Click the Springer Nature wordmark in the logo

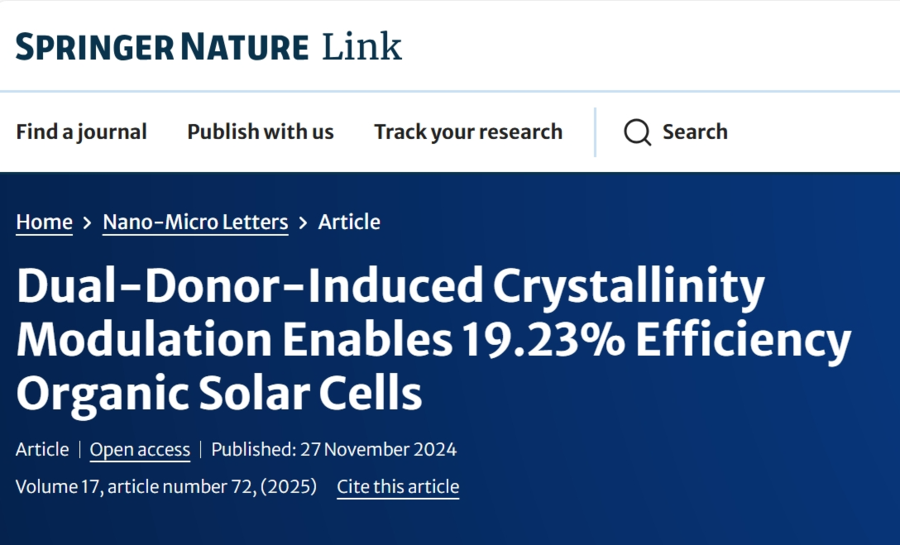click(162, 46)
